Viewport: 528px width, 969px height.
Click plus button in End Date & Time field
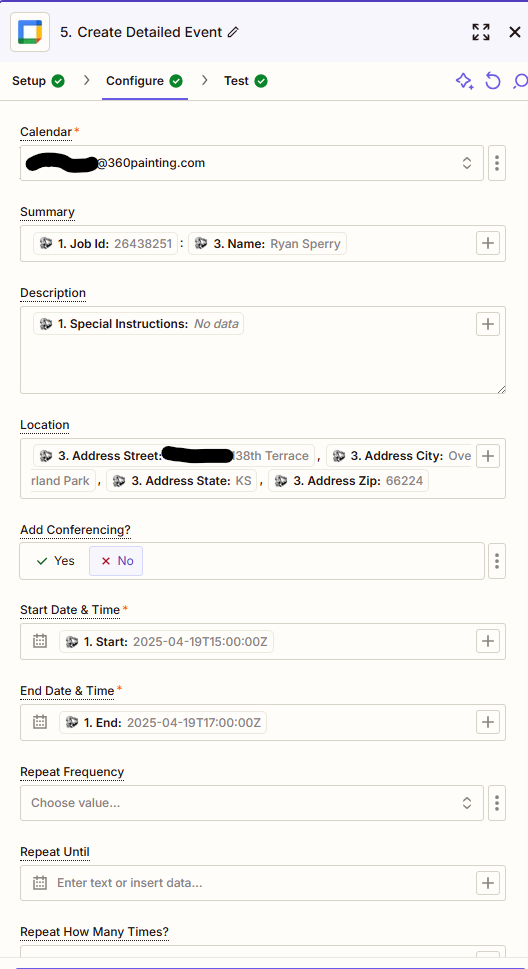pos(488,722)
